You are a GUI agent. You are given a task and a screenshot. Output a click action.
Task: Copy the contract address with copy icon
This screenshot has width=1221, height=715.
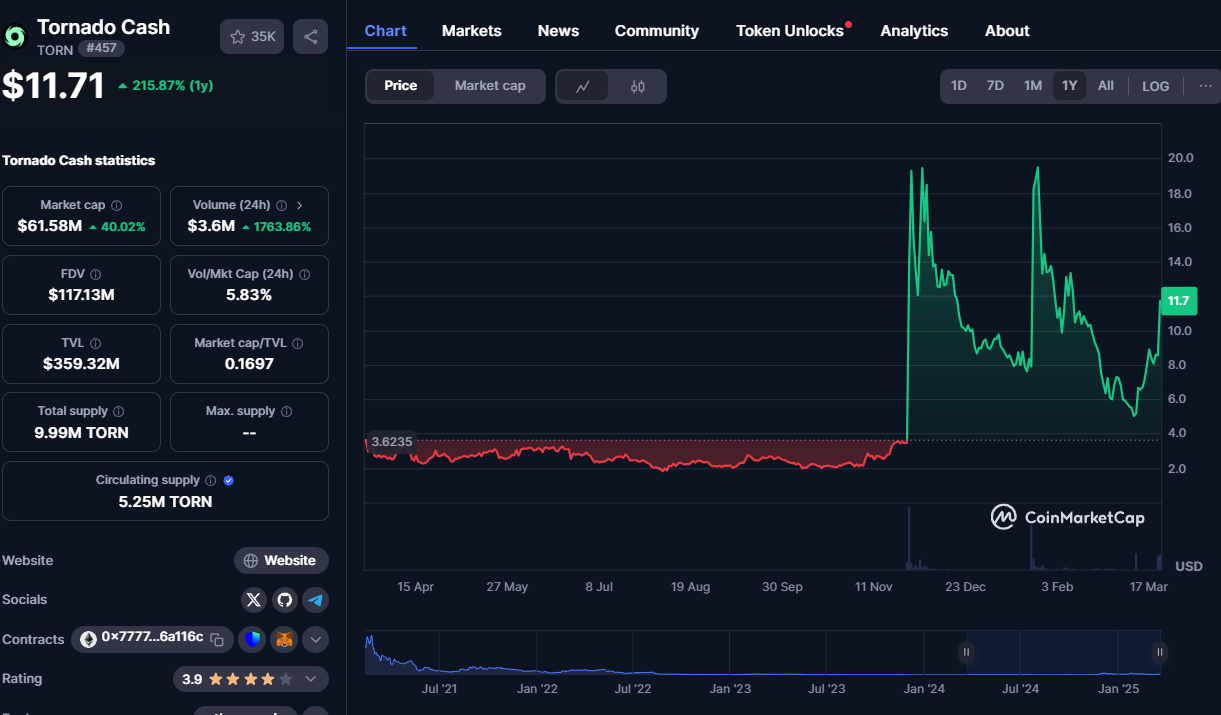(217, 639)
